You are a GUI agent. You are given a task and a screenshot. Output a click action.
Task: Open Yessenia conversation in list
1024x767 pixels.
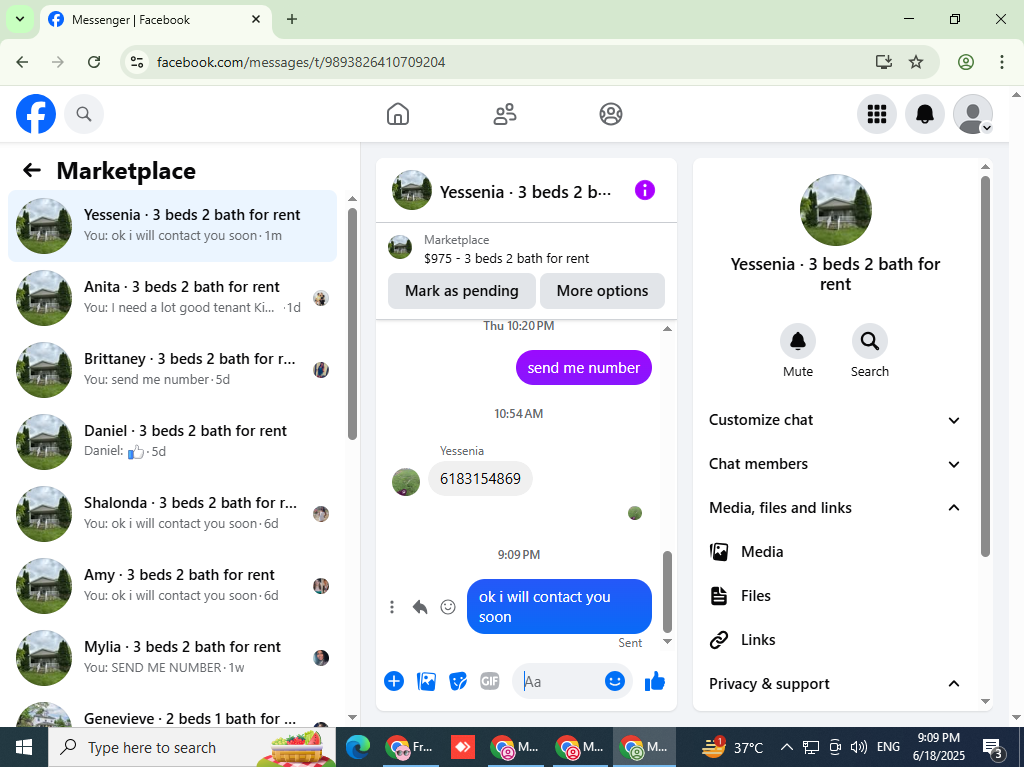coord(172,226)
